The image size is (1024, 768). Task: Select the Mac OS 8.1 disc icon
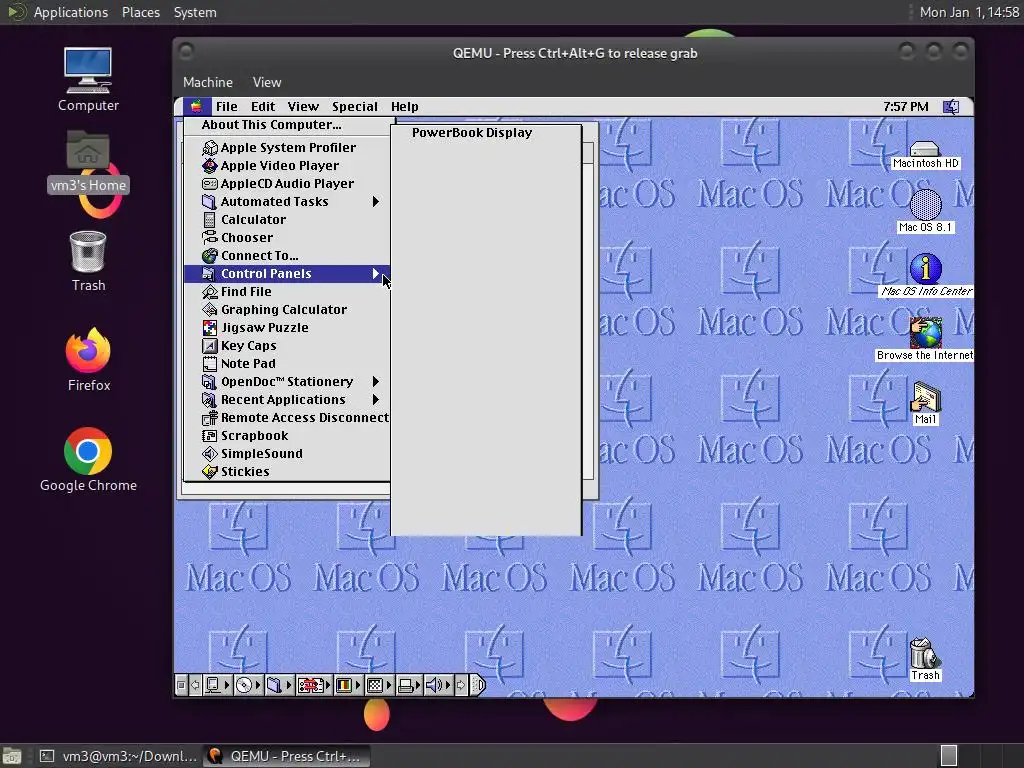925,211
